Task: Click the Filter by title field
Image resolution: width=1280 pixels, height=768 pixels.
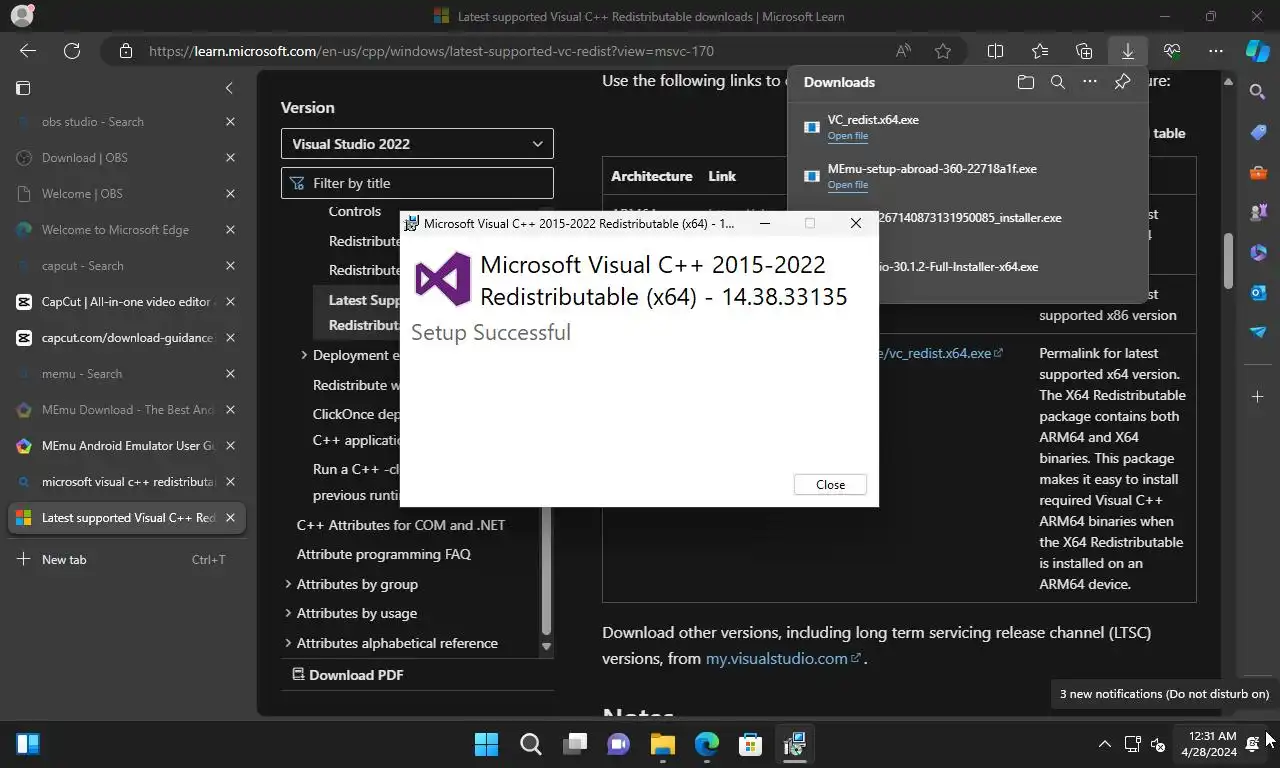Action: tap(417, 183)
